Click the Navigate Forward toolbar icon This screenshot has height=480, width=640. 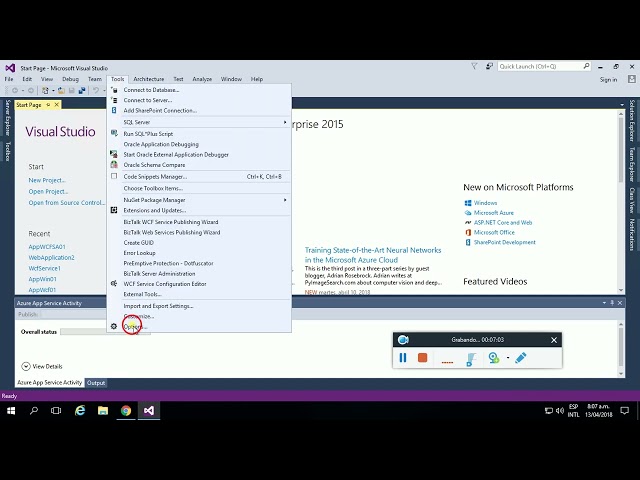[x=31, y=90]
